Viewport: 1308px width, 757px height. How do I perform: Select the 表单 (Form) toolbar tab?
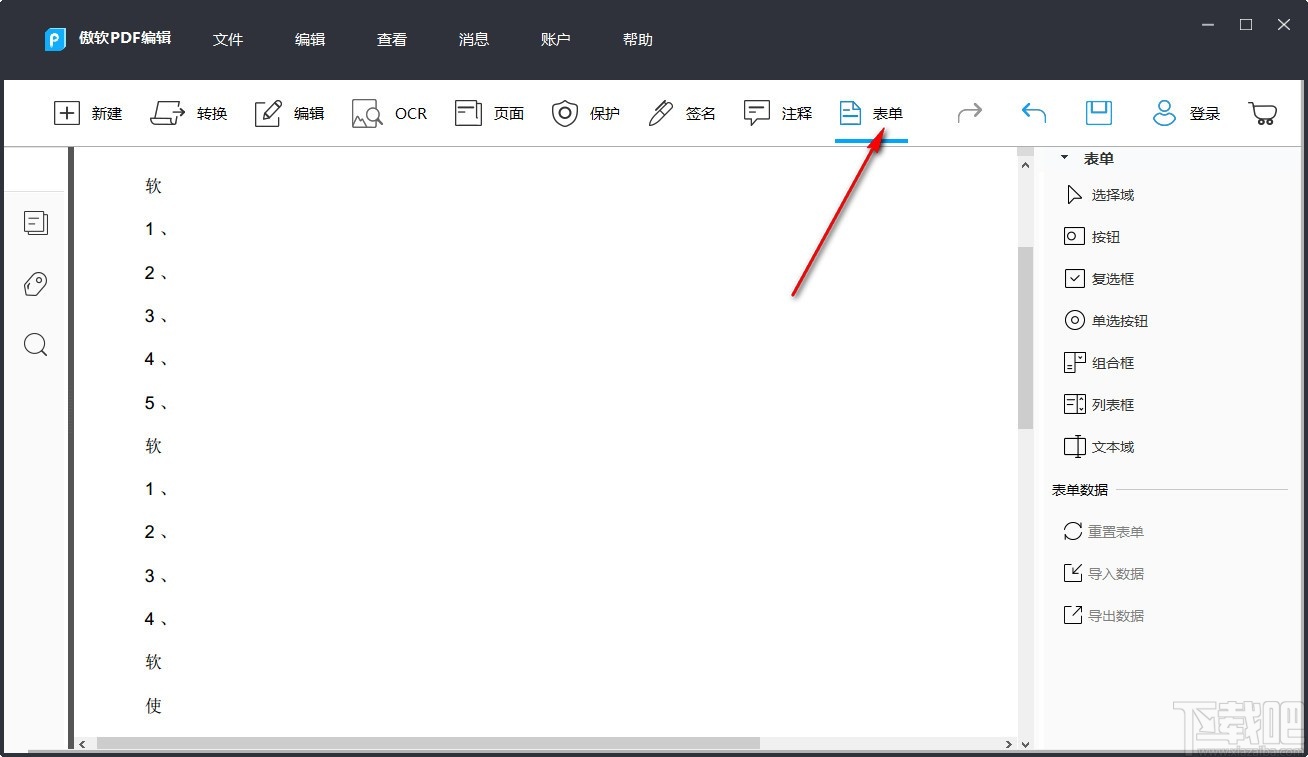(x=871, y=113)
